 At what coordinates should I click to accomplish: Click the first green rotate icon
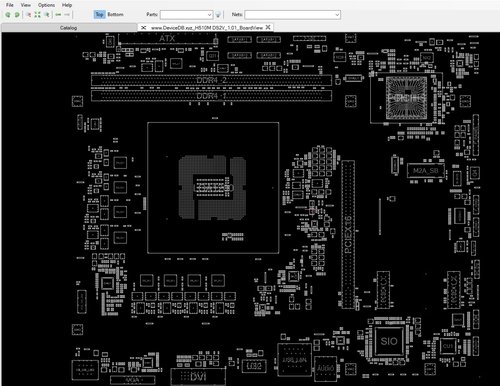(x=8, y=15)
